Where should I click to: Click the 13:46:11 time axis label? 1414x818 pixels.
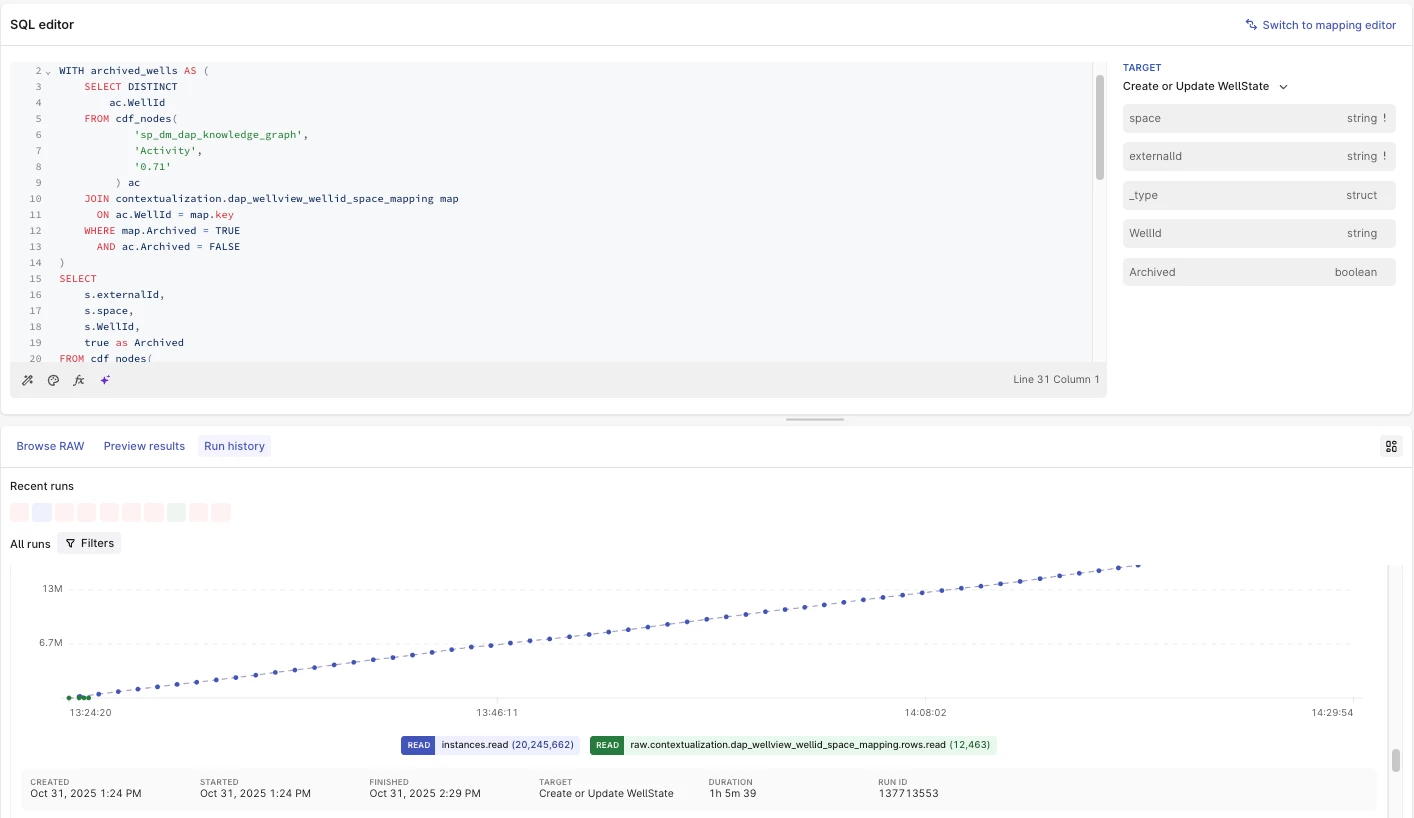tap(497, 713)
